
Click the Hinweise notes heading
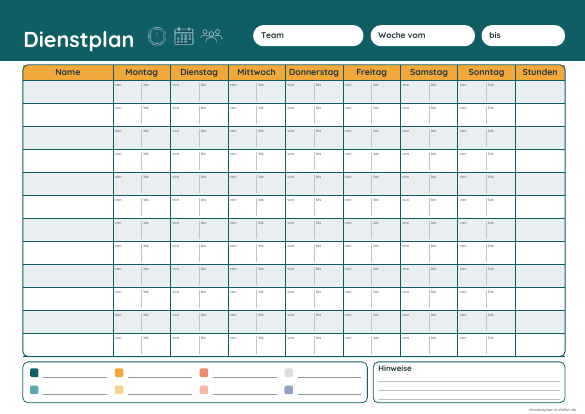coord(395,368)
